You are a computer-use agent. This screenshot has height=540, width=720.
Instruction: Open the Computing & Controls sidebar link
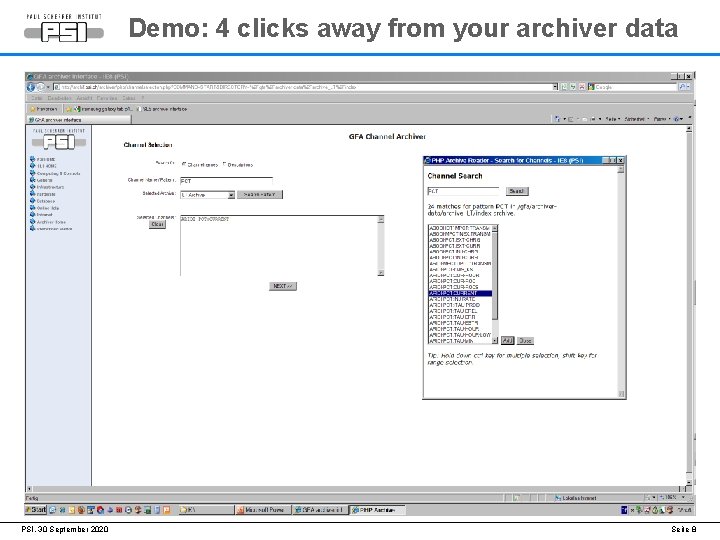[x=58, y=174]
